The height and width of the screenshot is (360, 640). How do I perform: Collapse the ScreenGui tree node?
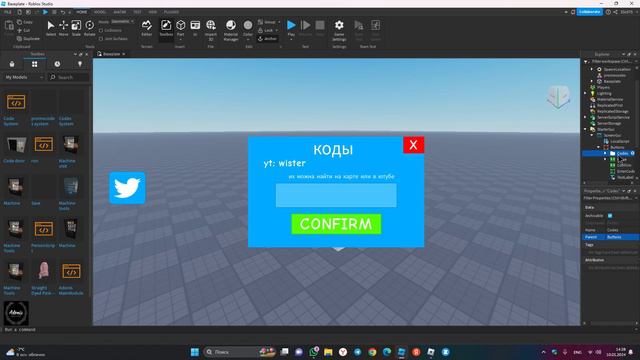592,135
